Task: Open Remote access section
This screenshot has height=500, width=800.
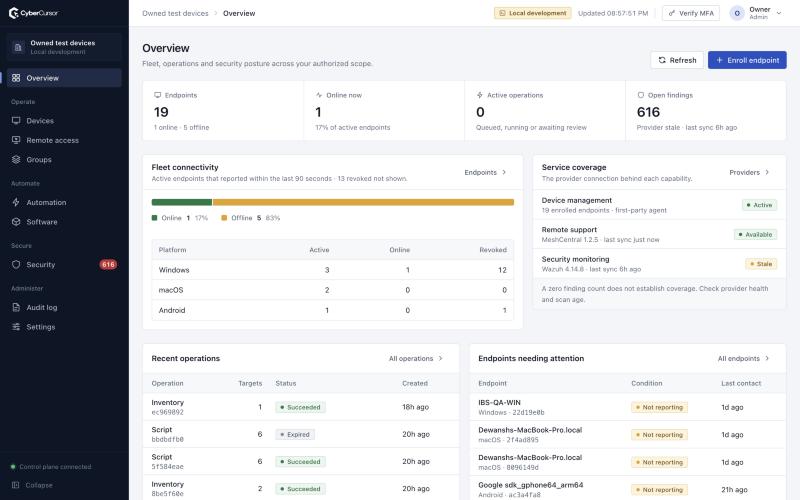Action: click(x=64, y=140)
